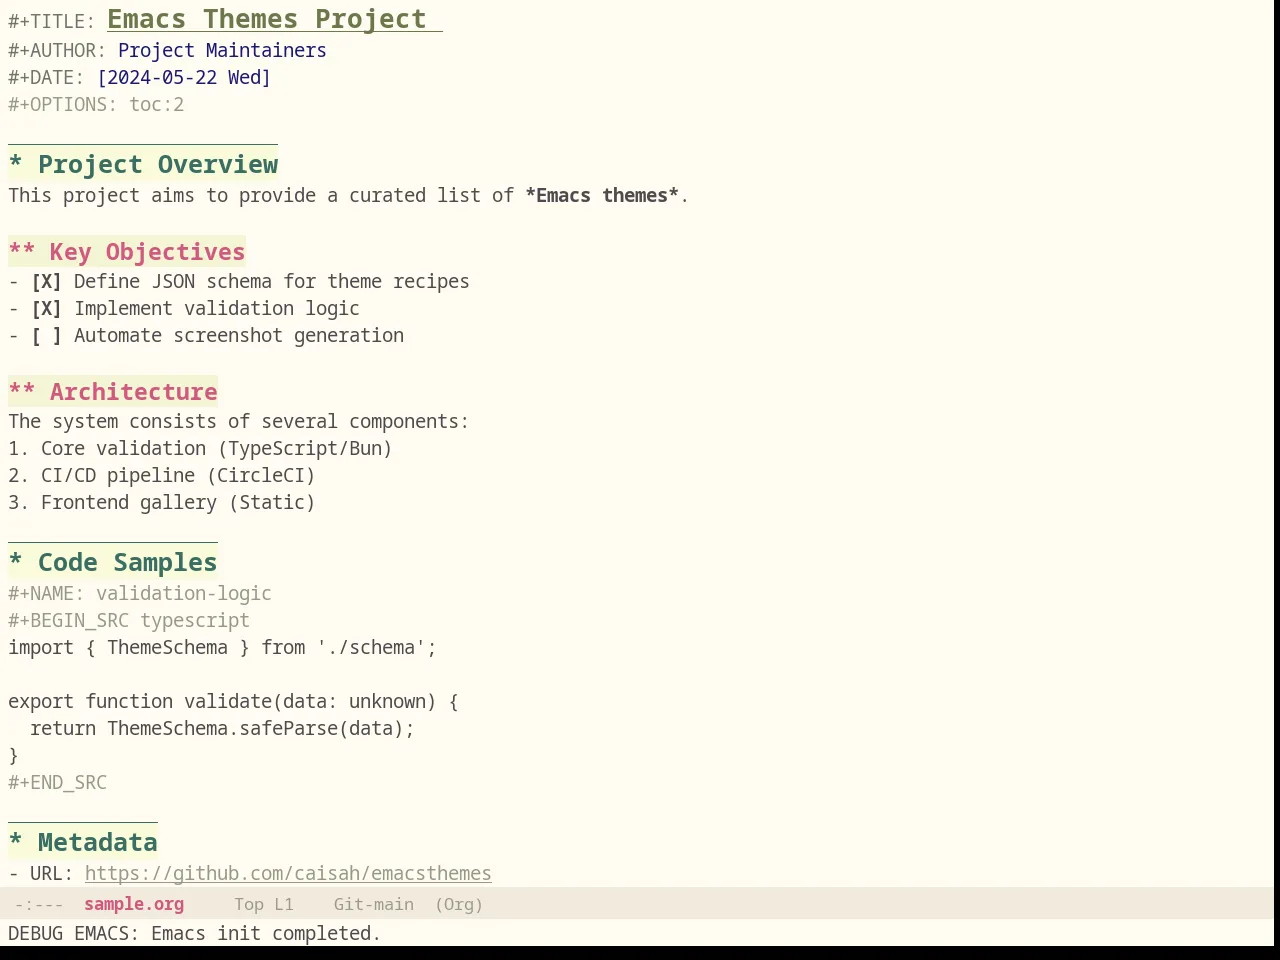Screen dimensions: 1280x960
Task: Click the [2024-05-22 Wed] date stamp
Action: click(184, 78)
